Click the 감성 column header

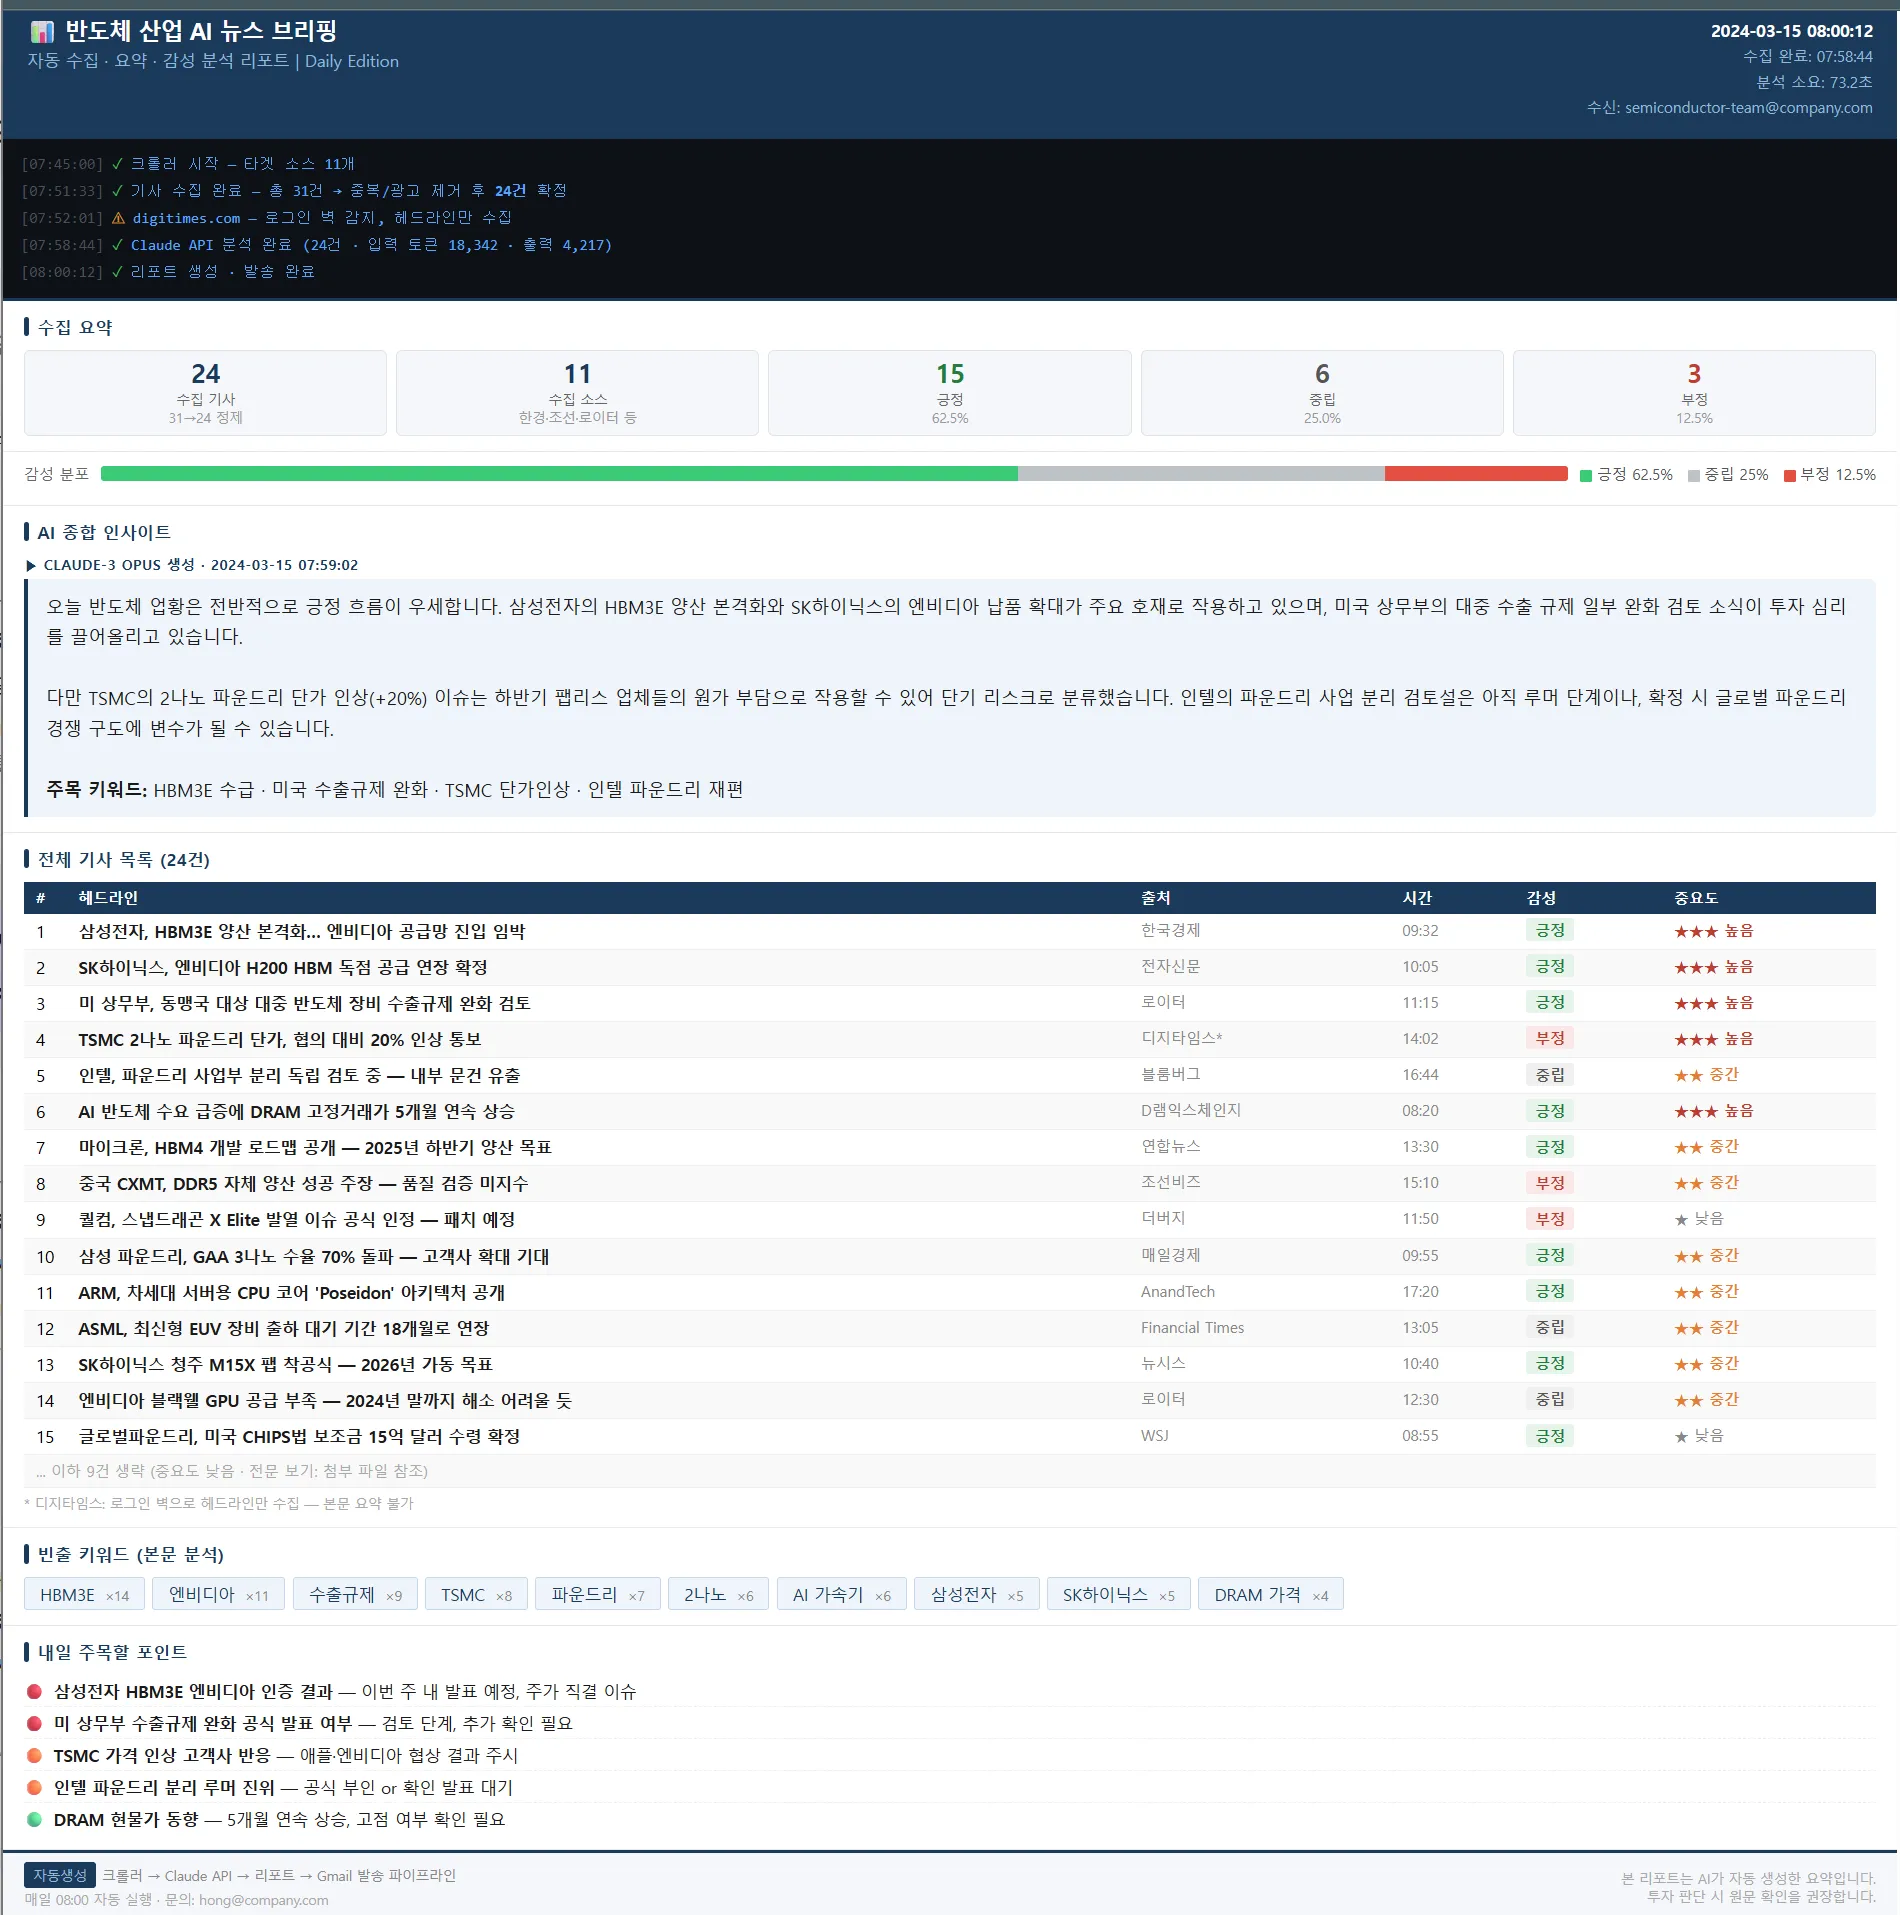click(1541, 898)
